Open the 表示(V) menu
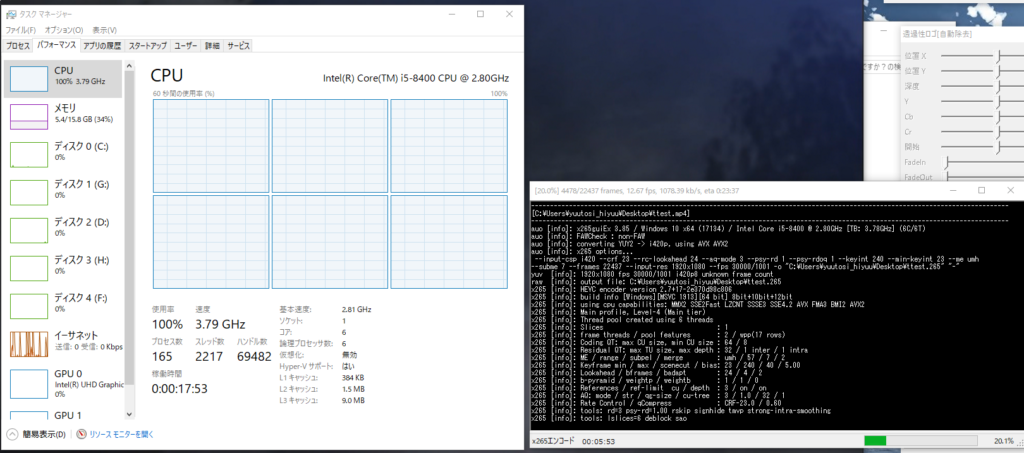This screenshot has height=453, width=1024. point(104,30)
